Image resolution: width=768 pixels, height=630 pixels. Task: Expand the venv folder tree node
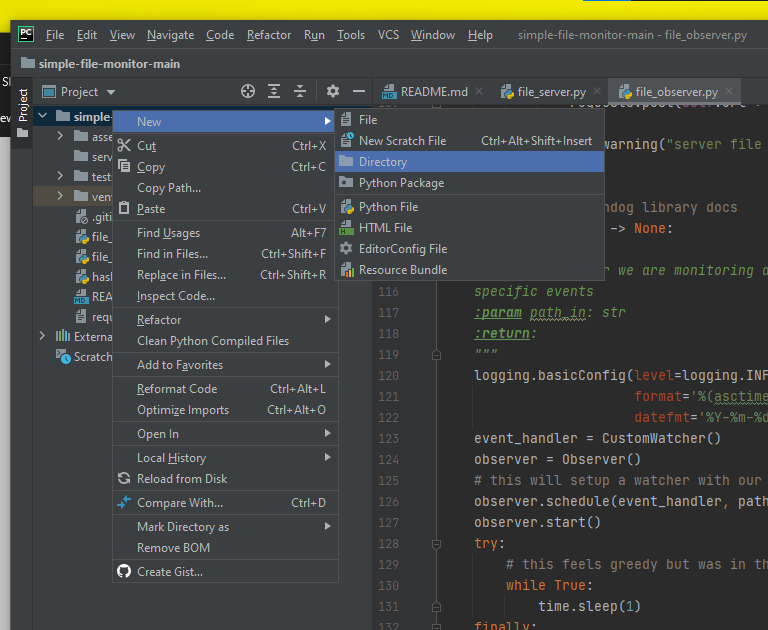point(60,195)
